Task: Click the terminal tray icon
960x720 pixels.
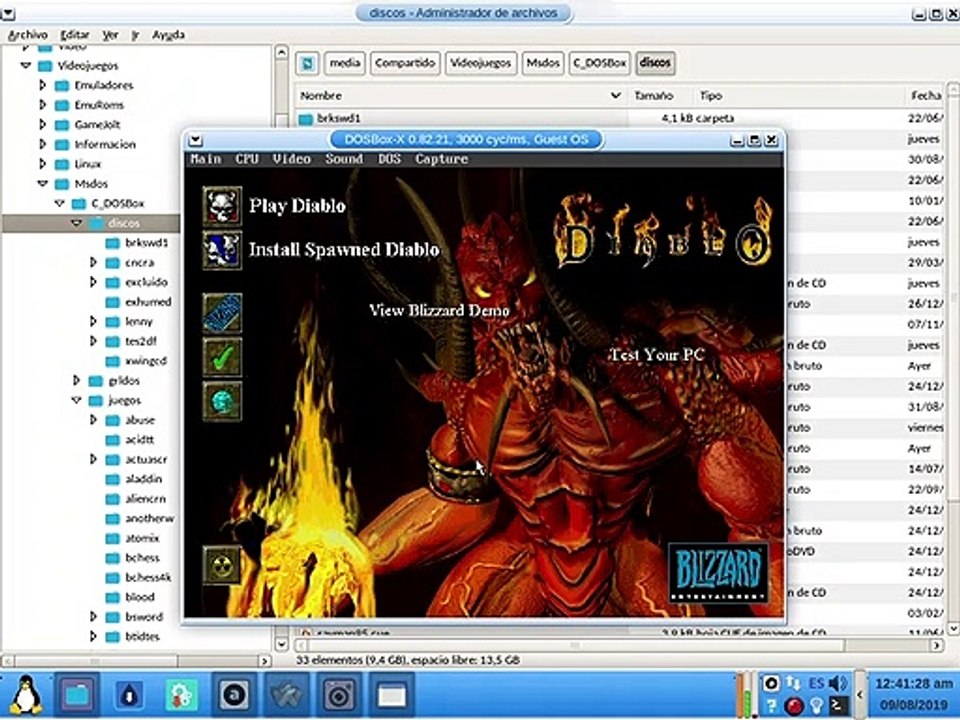Action: click(x=838, y=706)
